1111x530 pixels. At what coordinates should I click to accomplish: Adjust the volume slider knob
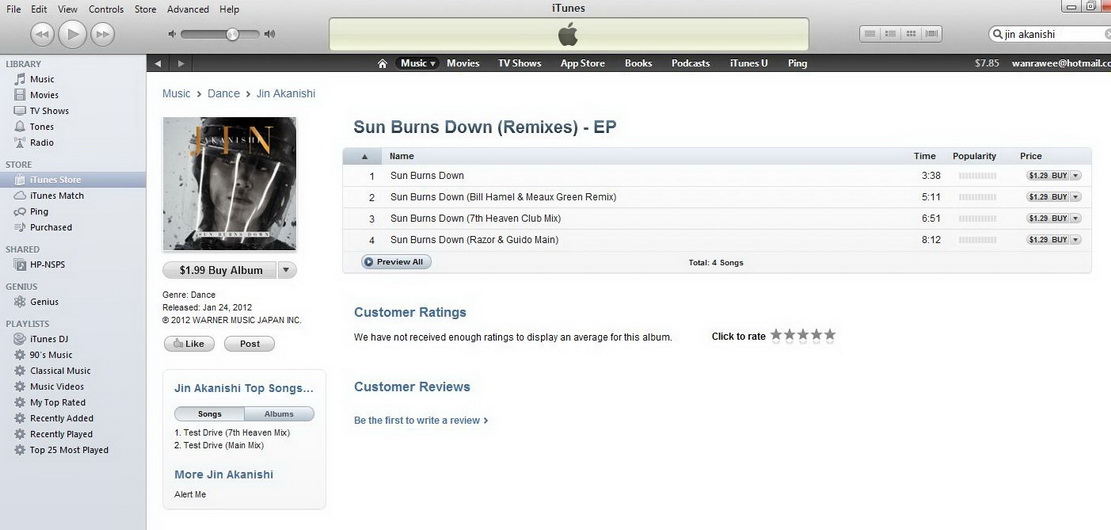pyautogui.click(x=232, y=34)
